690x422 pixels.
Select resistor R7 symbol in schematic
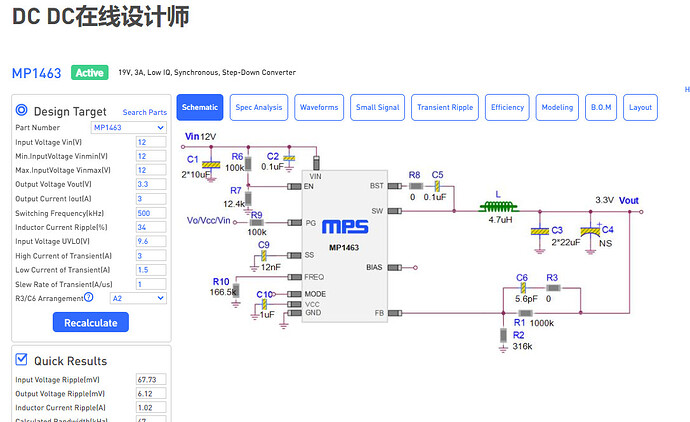tap(248, 198)
